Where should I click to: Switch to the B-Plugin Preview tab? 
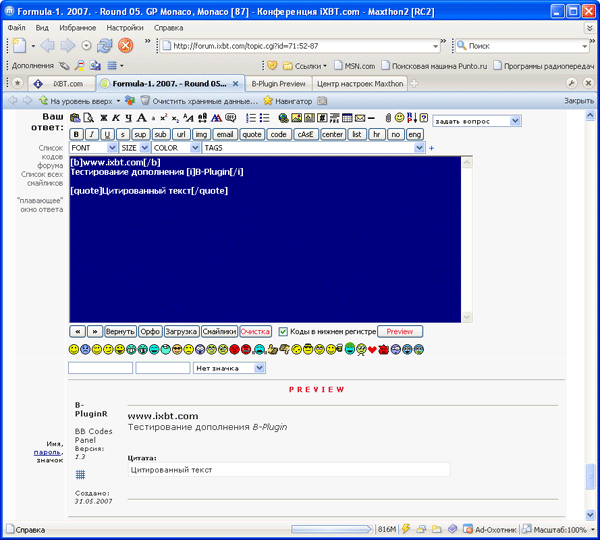point(279,84)
